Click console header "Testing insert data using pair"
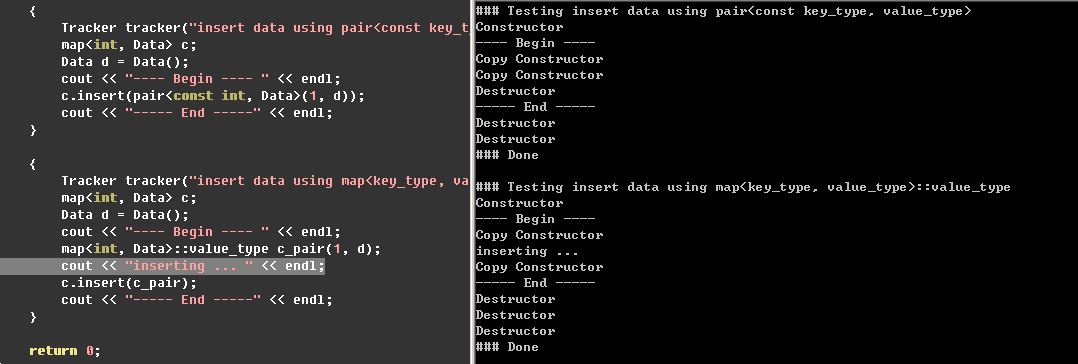 coord(723,11)
